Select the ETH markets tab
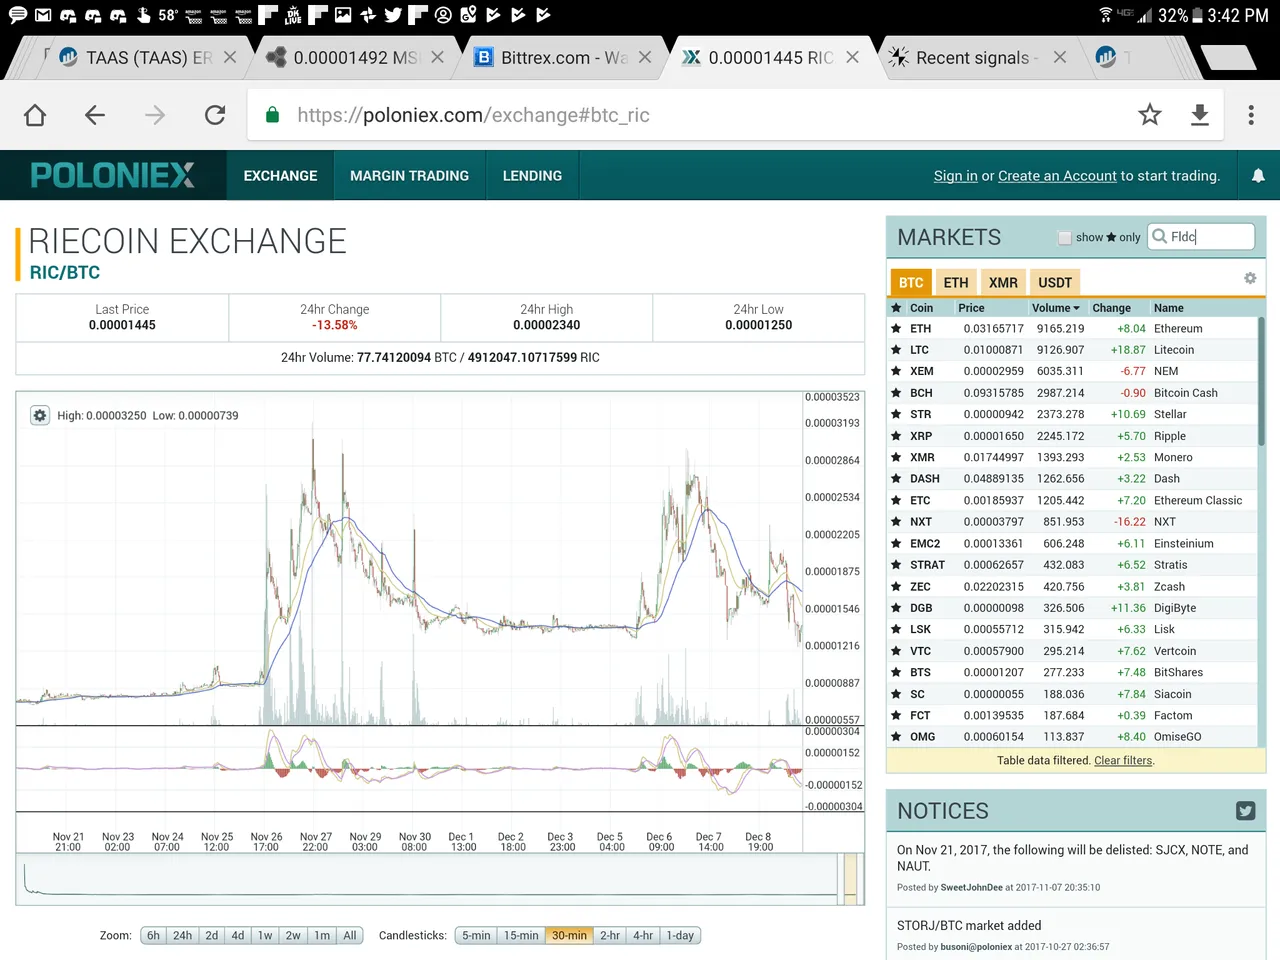This screenshot has height=960, width=1280. [956, 283]
